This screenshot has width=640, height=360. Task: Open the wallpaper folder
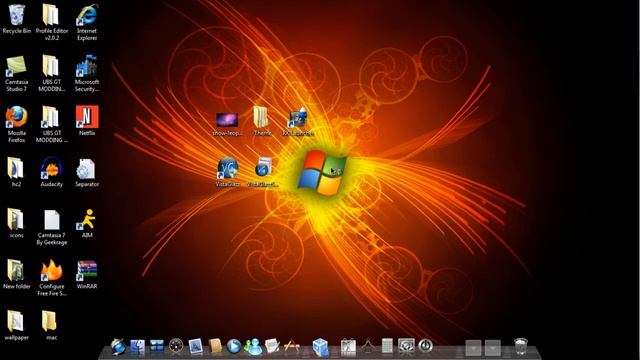pyautogui.click(x=16, y=325)
